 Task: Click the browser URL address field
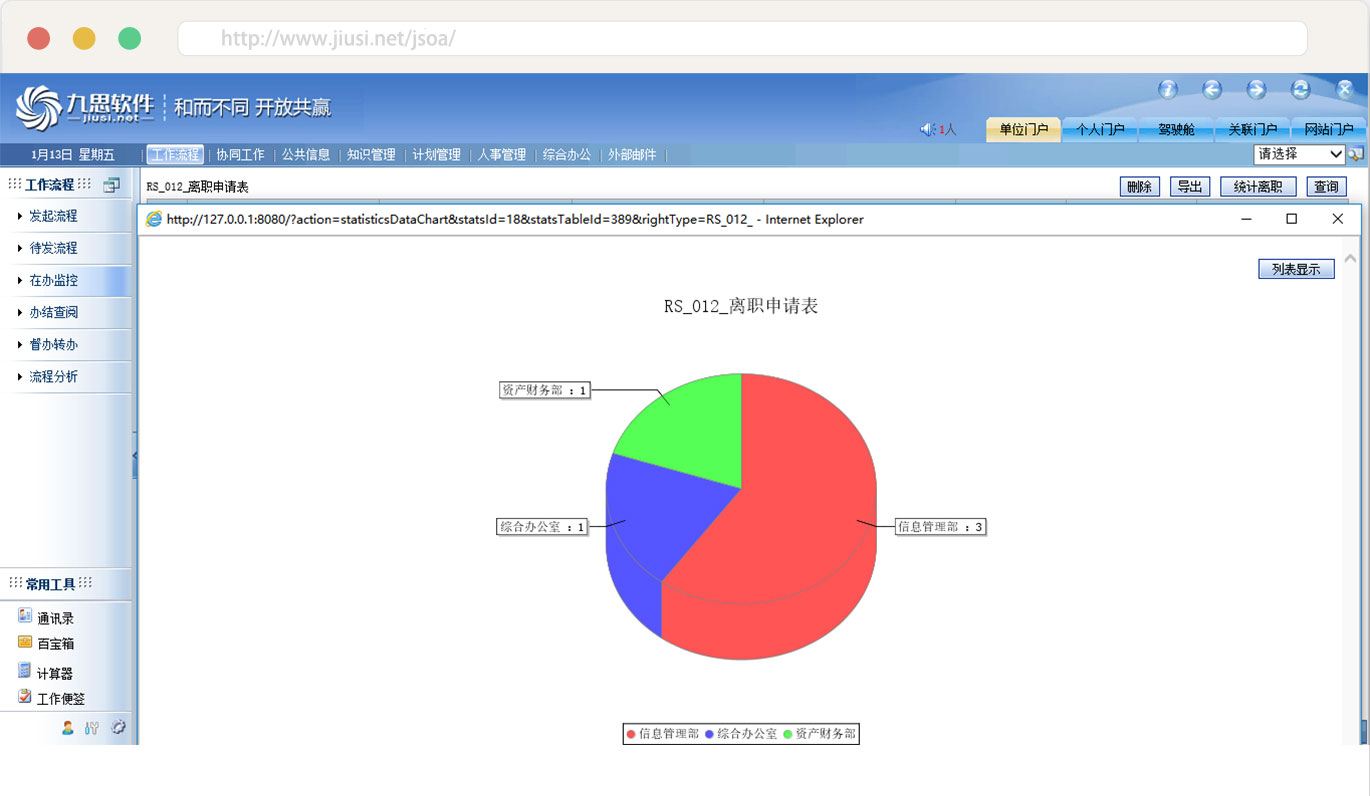741,39
